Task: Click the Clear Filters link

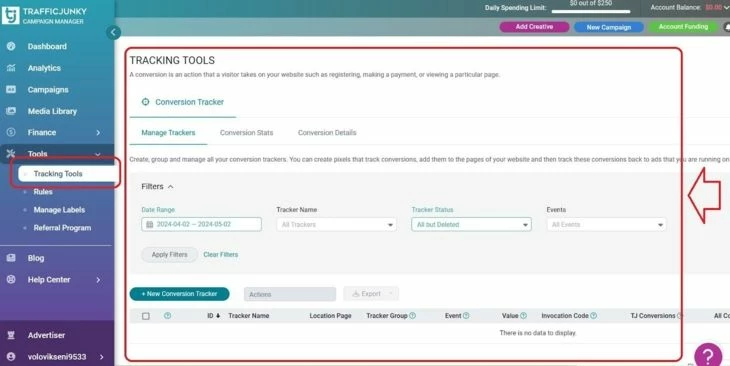Action: (x=221, y=255)
